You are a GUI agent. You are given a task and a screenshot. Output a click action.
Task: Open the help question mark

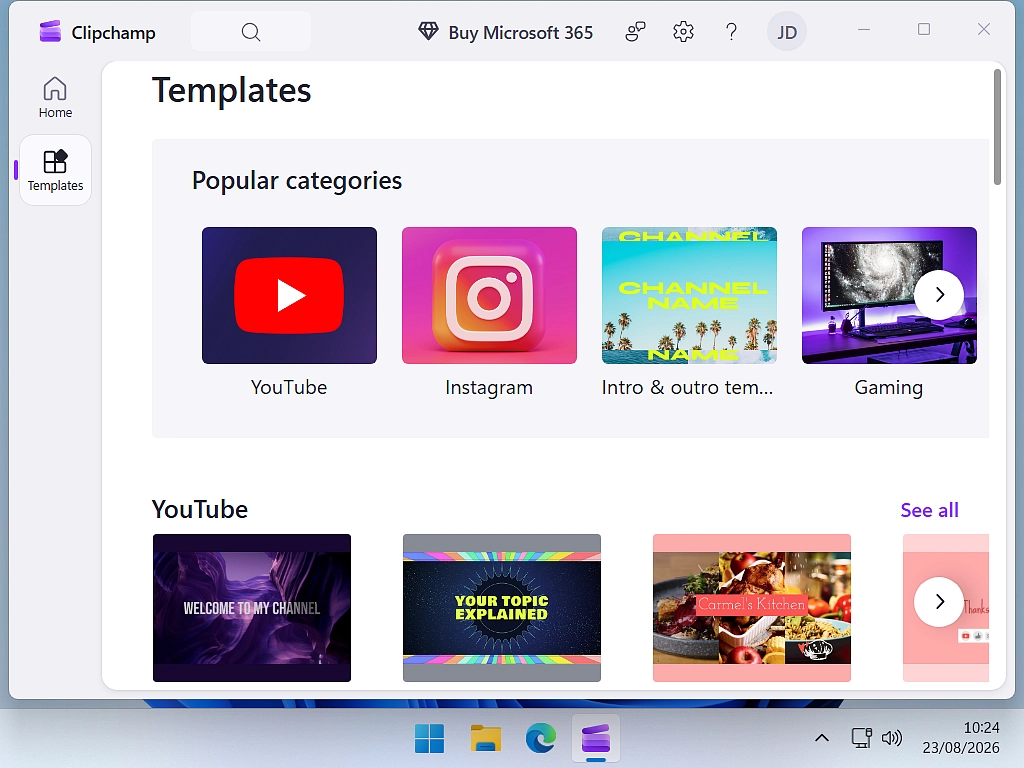(x=731, y=31)
